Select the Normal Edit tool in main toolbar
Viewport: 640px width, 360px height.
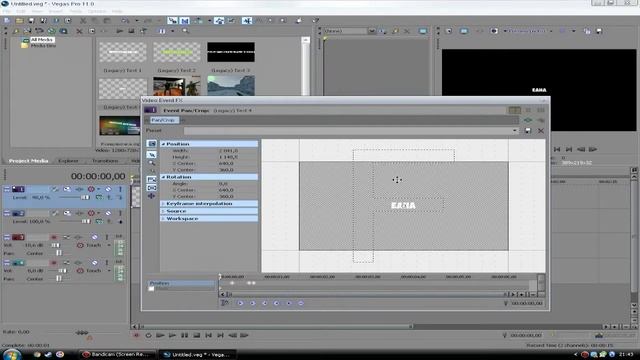pyautogui.click(x=247, y=20)
